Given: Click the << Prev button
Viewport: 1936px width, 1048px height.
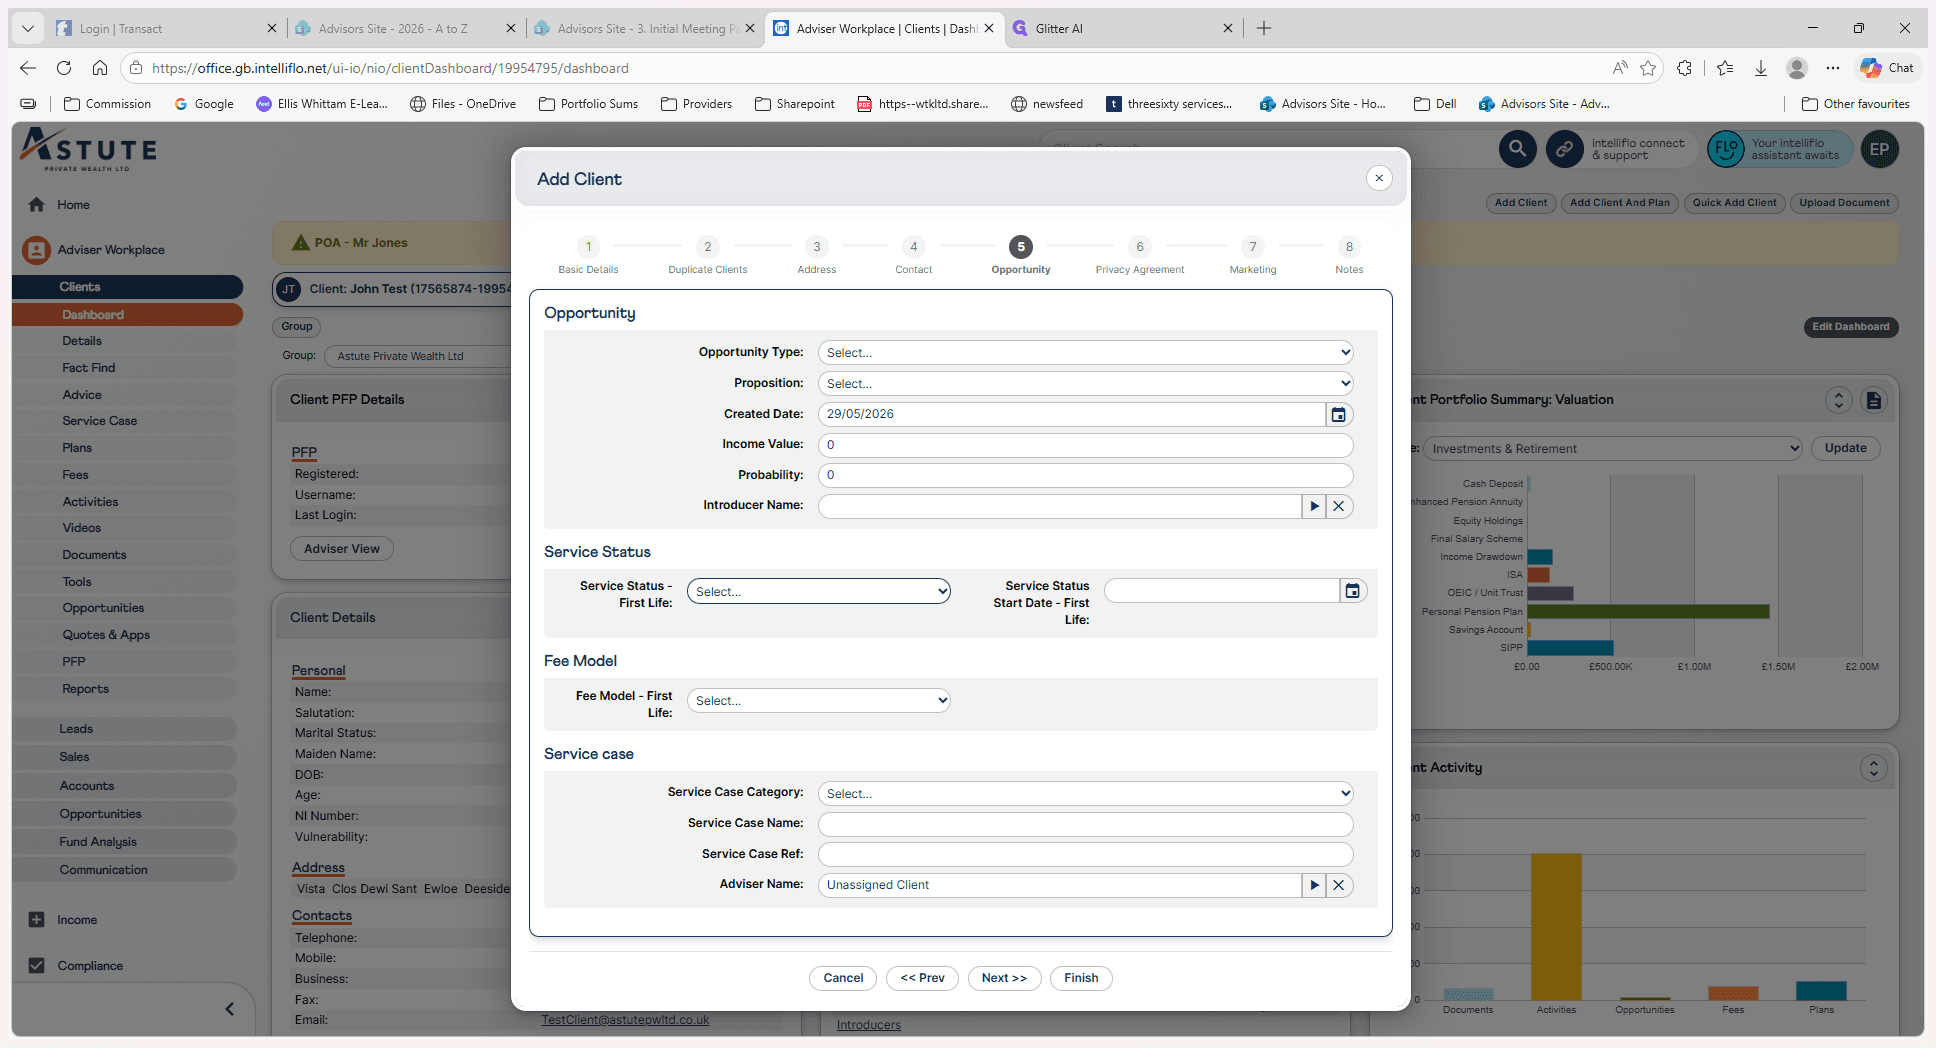Looking at the screenshot, I should (922, 978).
